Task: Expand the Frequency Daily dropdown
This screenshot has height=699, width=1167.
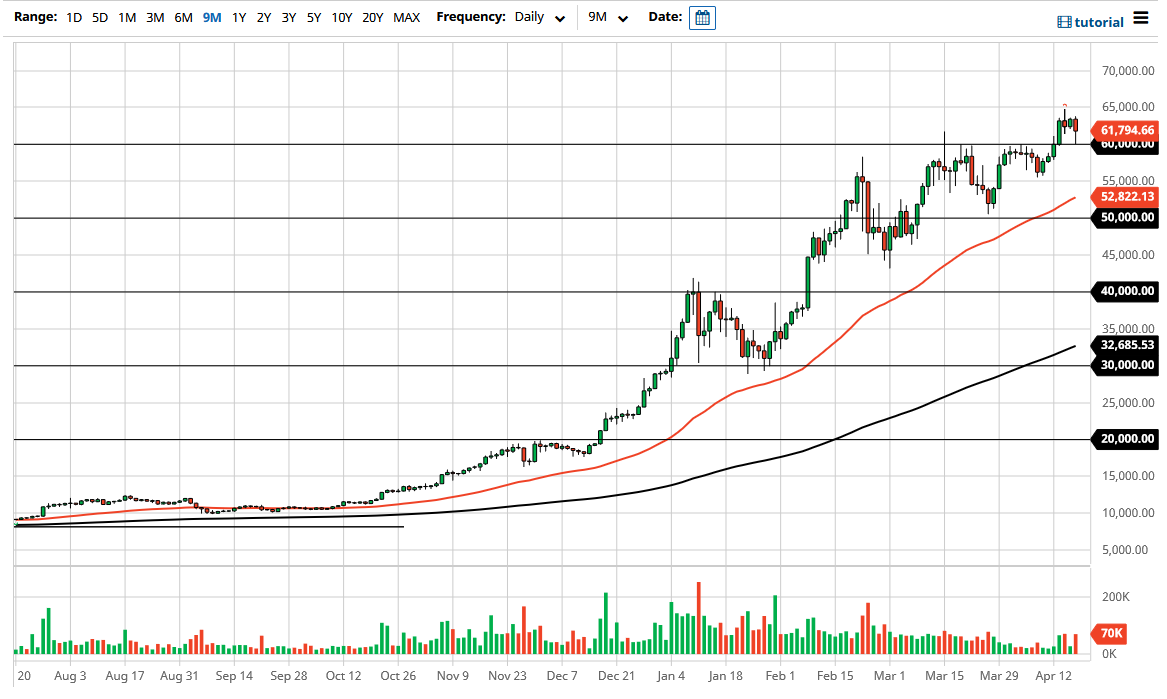Action: point(530,17)
